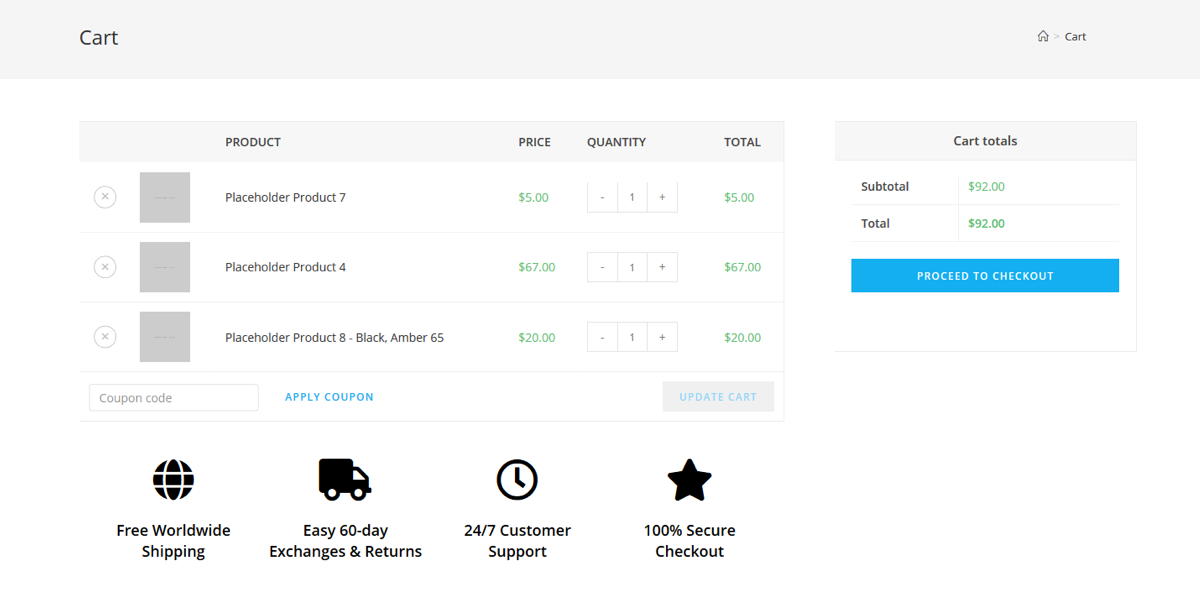Click remove icon for Placeholder Product 8
The height and width of the screenshot is (600, 1200).
click(x=105, y=337)
